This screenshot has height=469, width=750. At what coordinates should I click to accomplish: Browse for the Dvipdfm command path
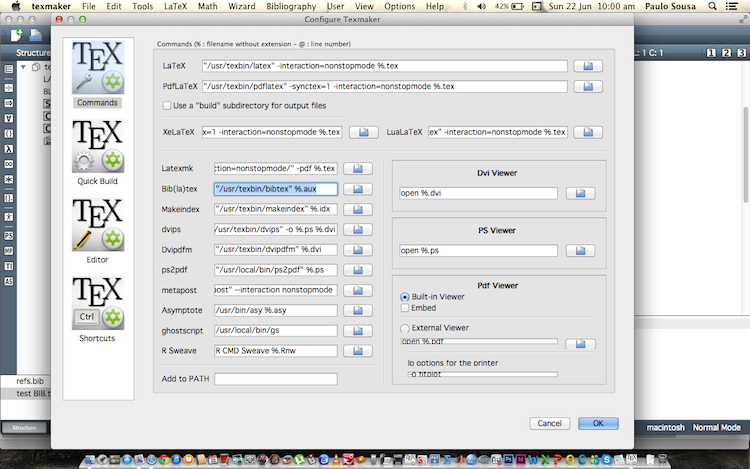tap(358, 250)
